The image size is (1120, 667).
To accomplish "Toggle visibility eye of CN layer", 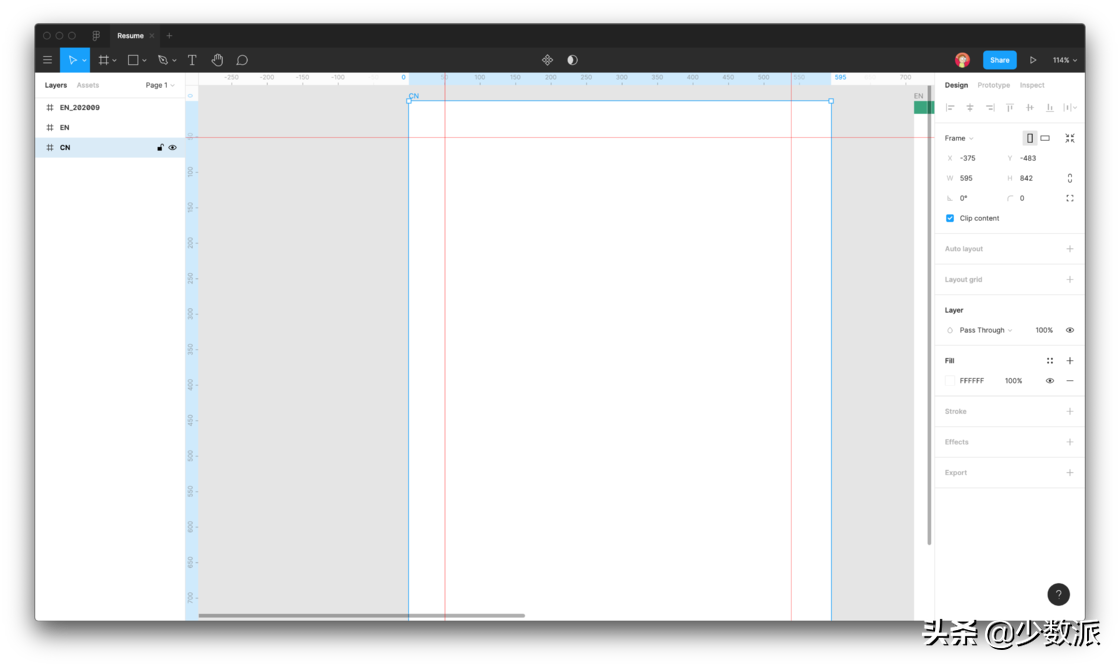I will point(172,147).
